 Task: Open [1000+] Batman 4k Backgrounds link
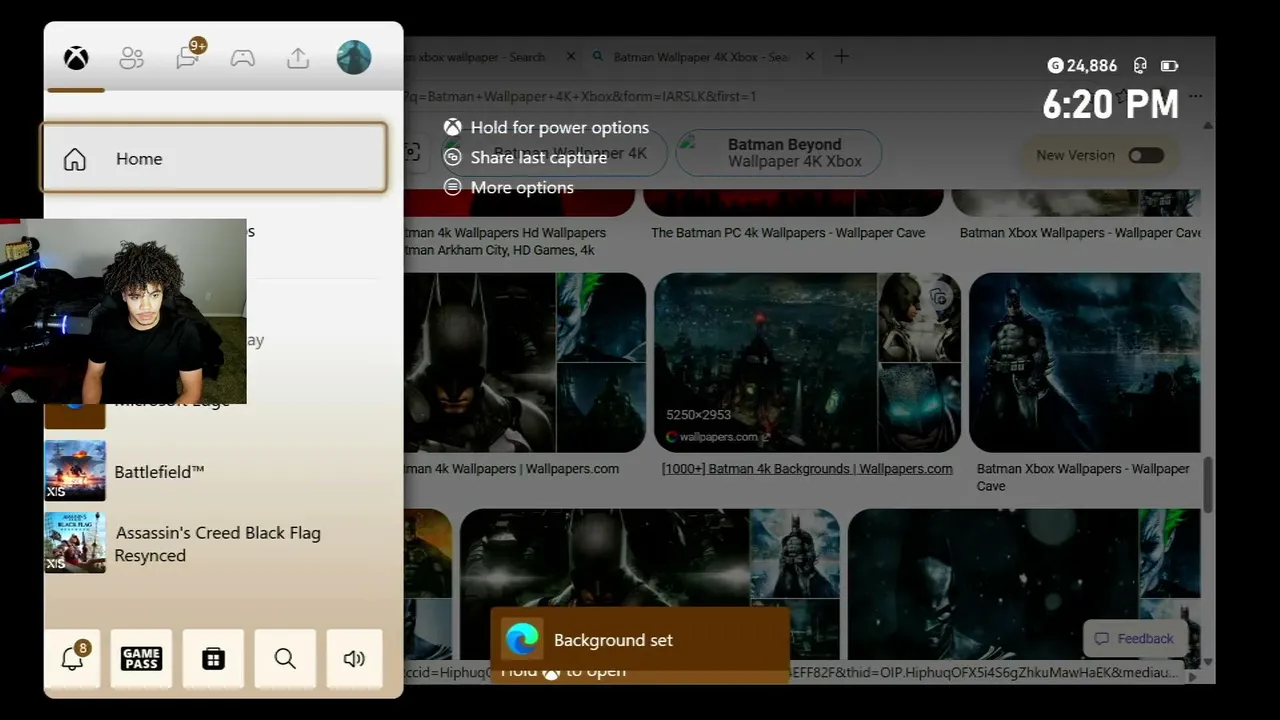point(807,469)
